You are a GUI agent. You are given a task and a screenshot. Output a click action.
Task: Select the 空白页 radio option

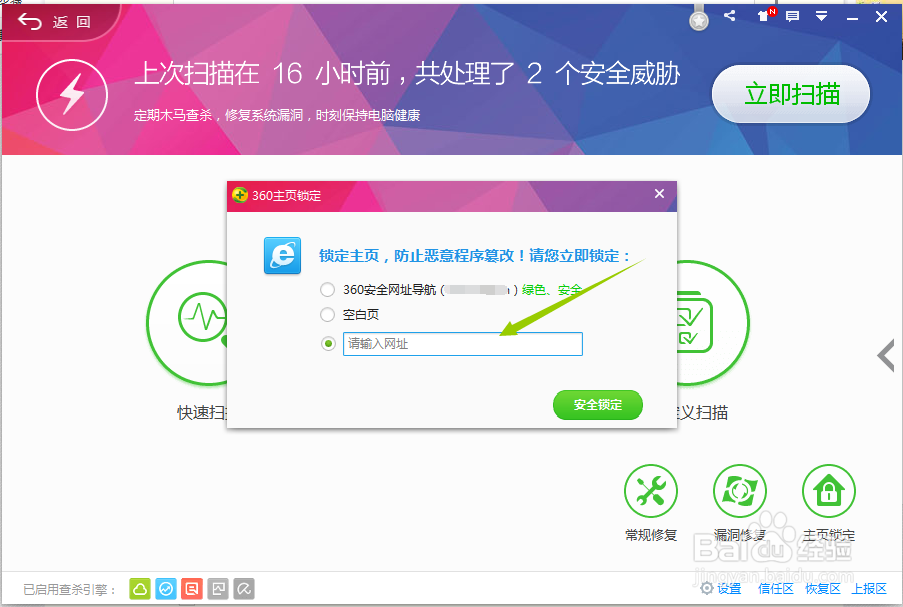(328, 314)
